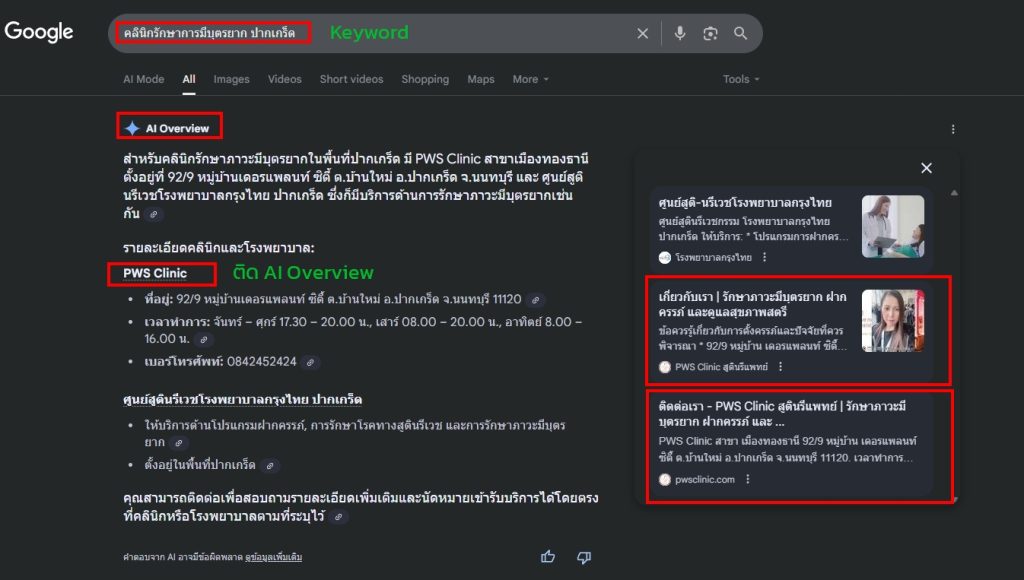Click the sources panel scroll-up arrow
The height and width of the screenshot is (580, 1024).
(x=954, y=193)
